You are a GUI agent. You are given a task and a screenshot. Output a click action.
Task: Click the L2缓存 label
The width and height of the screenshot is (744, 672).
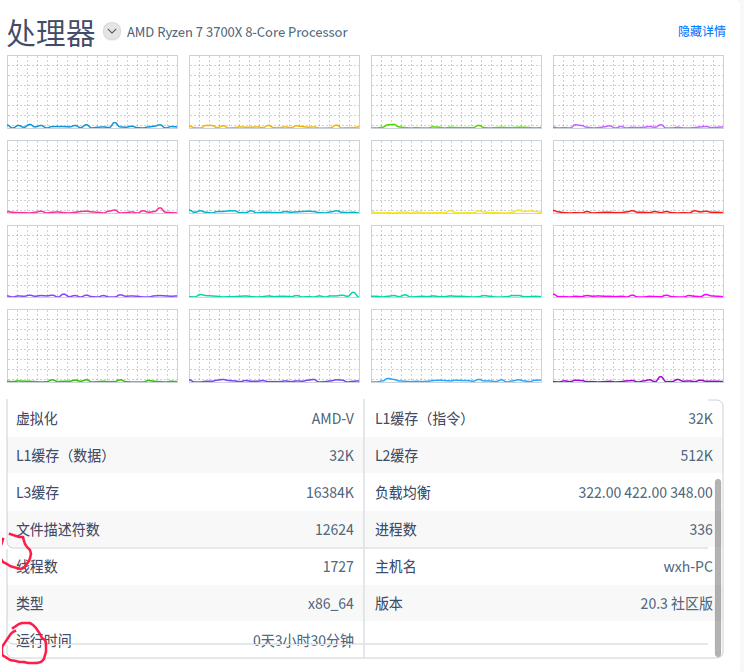(396, 456)
